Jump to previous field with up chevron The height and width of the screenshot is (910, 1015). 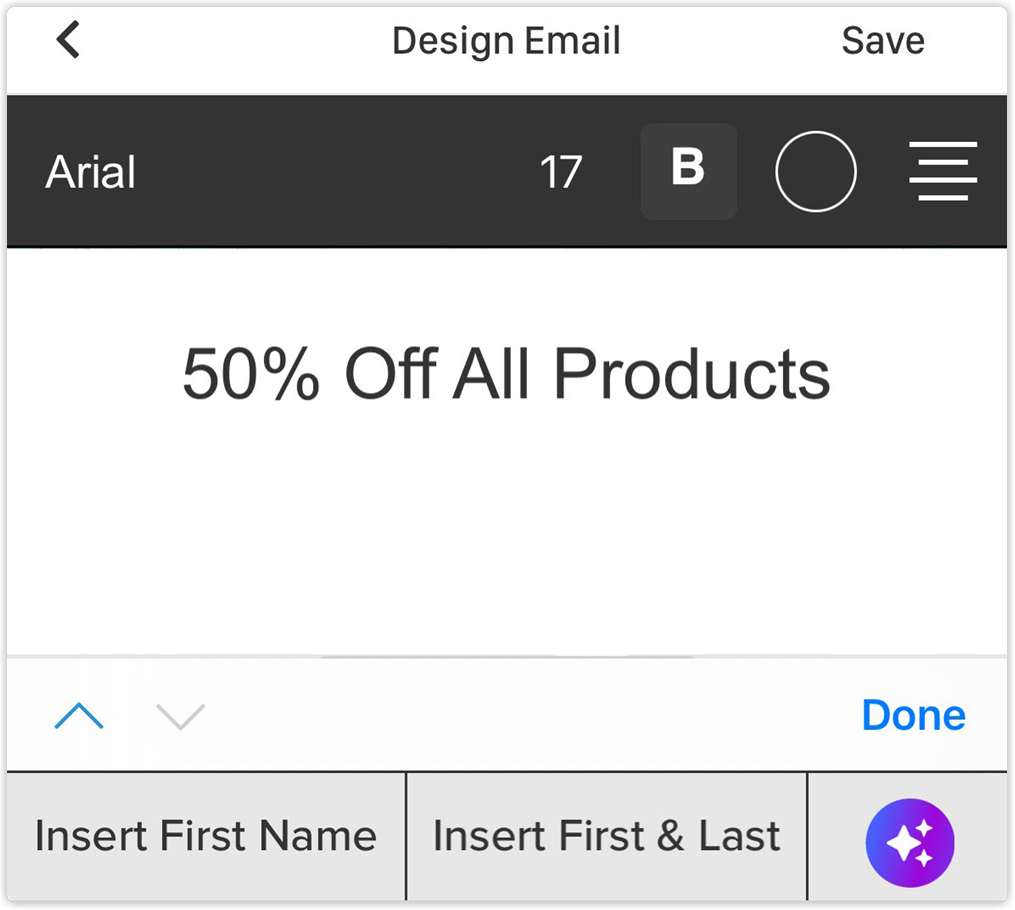pos(79,716)
